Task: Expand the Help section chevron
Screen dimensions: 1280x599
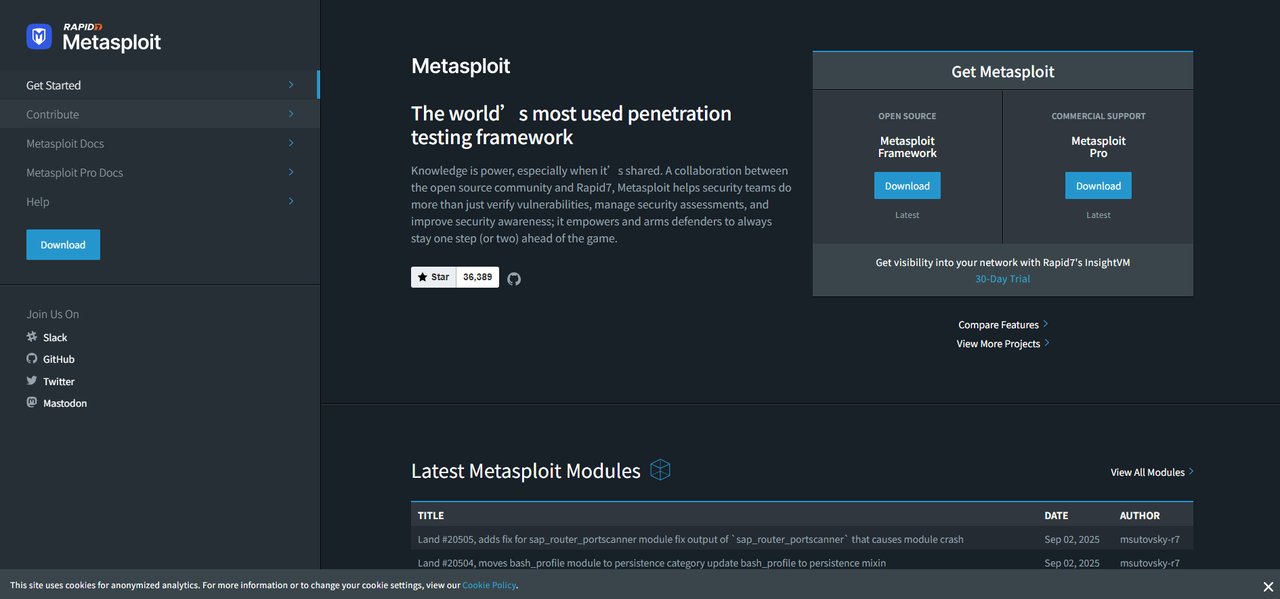Action: 290,201
